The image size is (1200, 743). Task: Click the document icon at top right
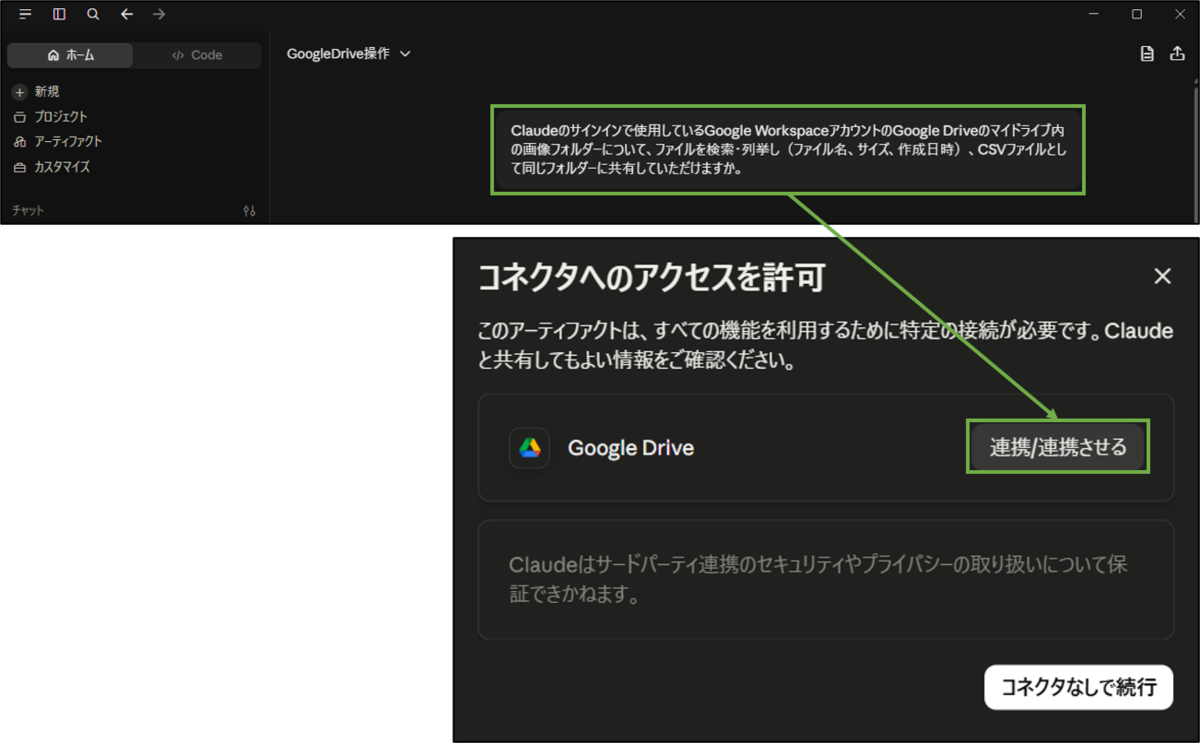pyautogui.click(x=1147, y=54)
